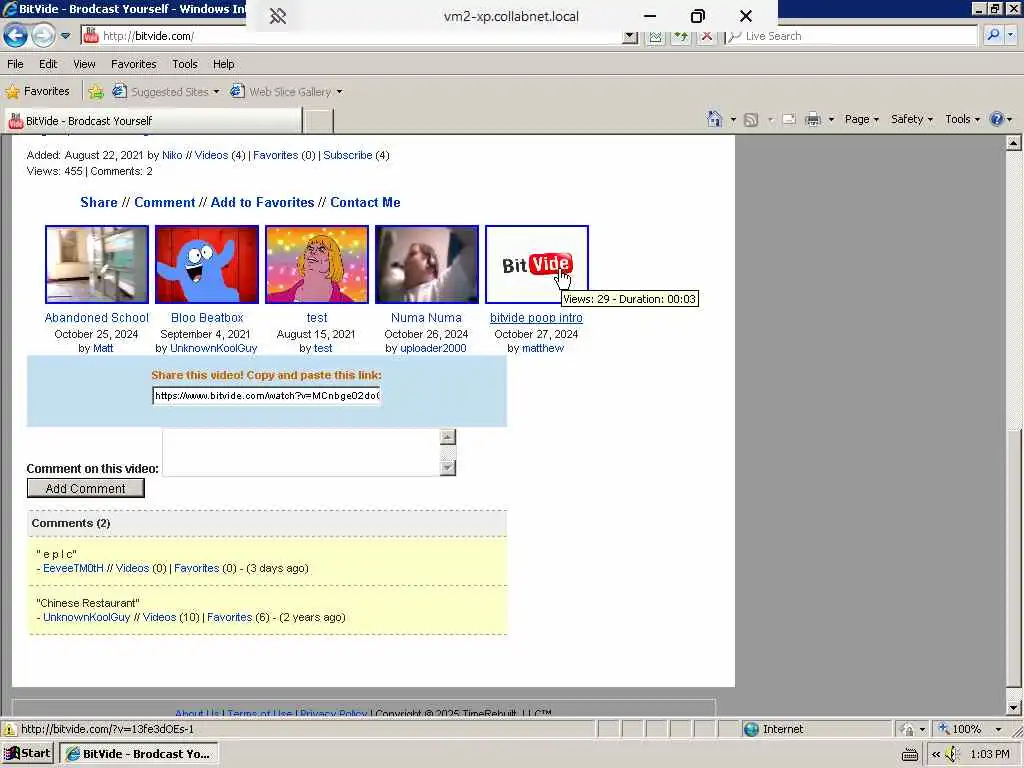Click the browser Forward arrow button
Viewport: 1024px width, 768px height.
(43, 35)
